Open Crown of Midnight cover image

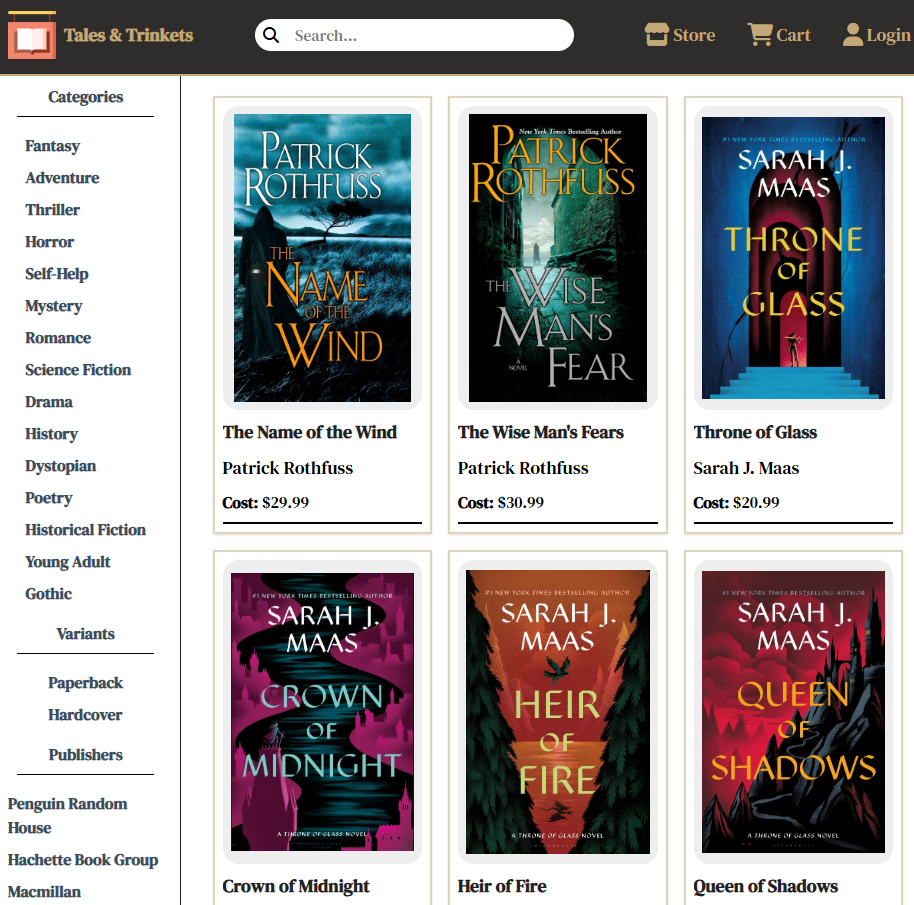pos(322,712)
